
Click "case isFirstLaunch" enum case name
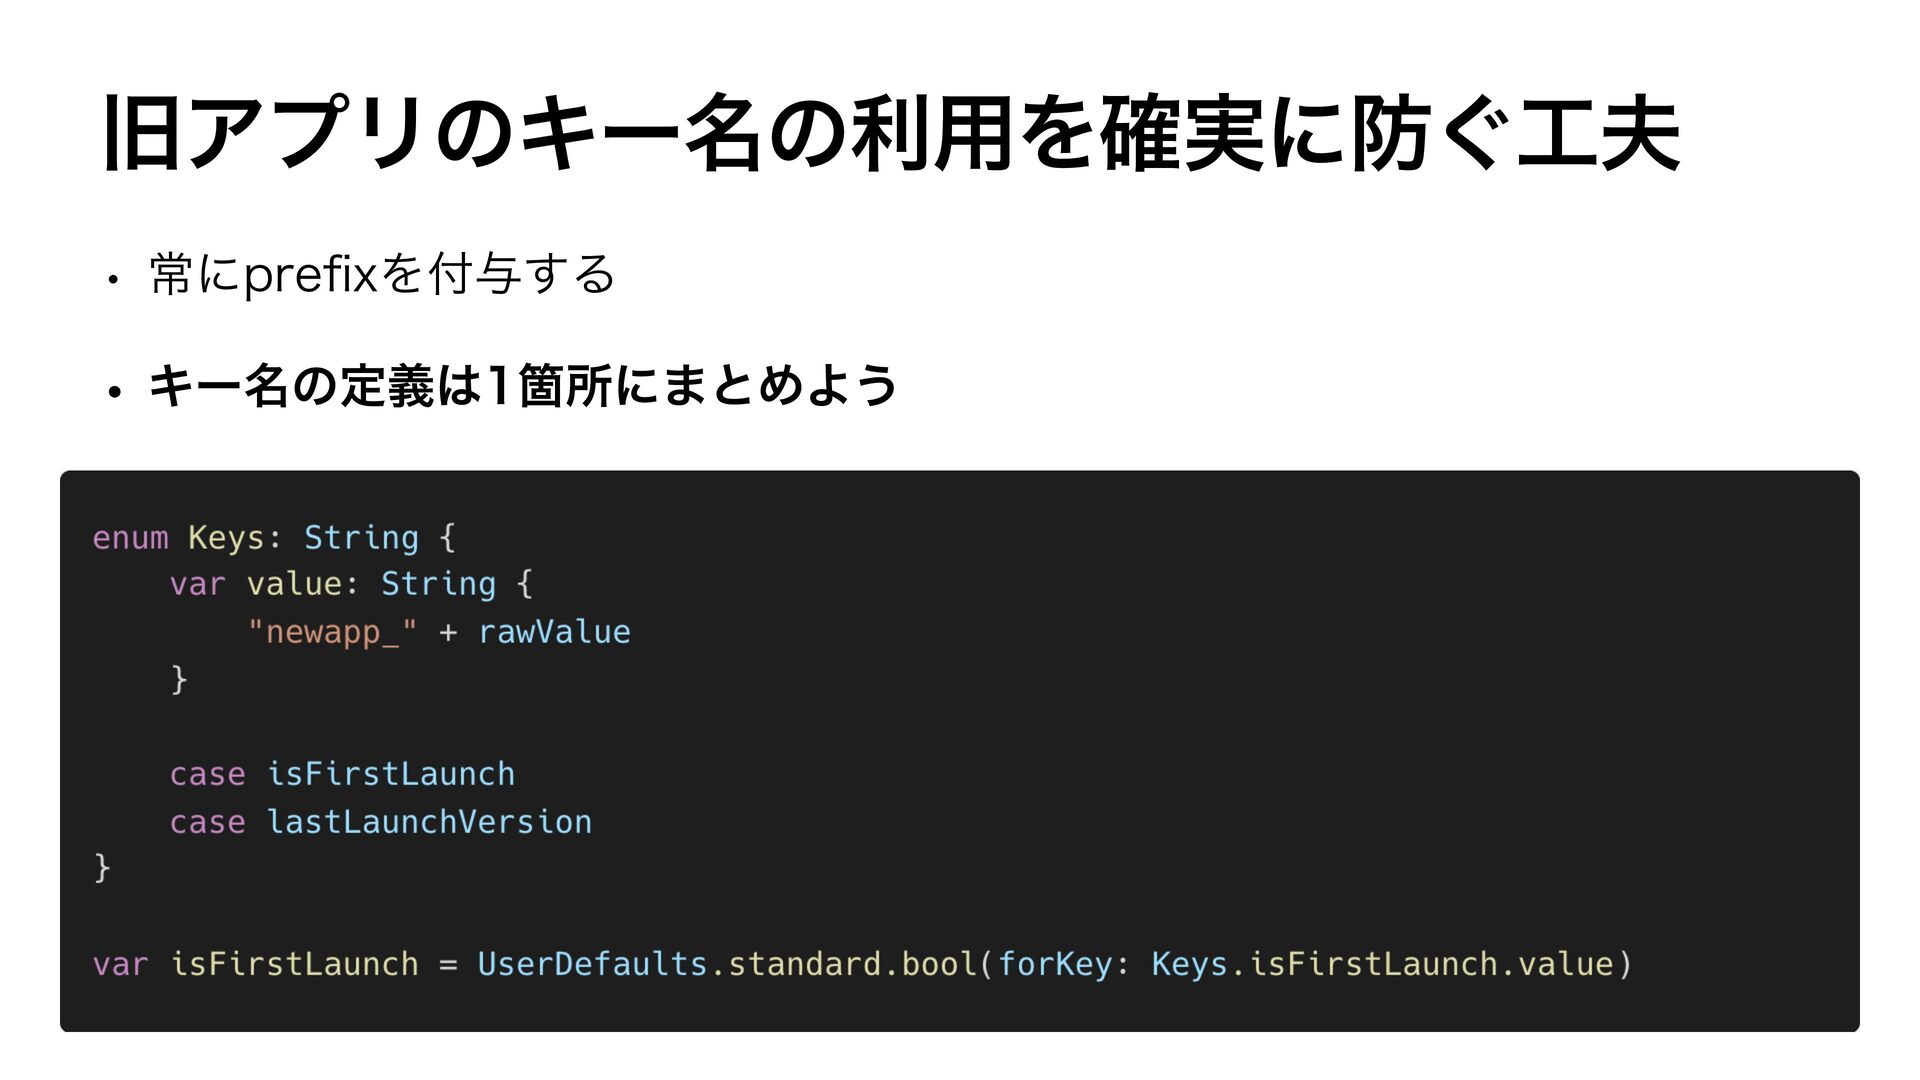pyautogui.click(x=390, y=774)
